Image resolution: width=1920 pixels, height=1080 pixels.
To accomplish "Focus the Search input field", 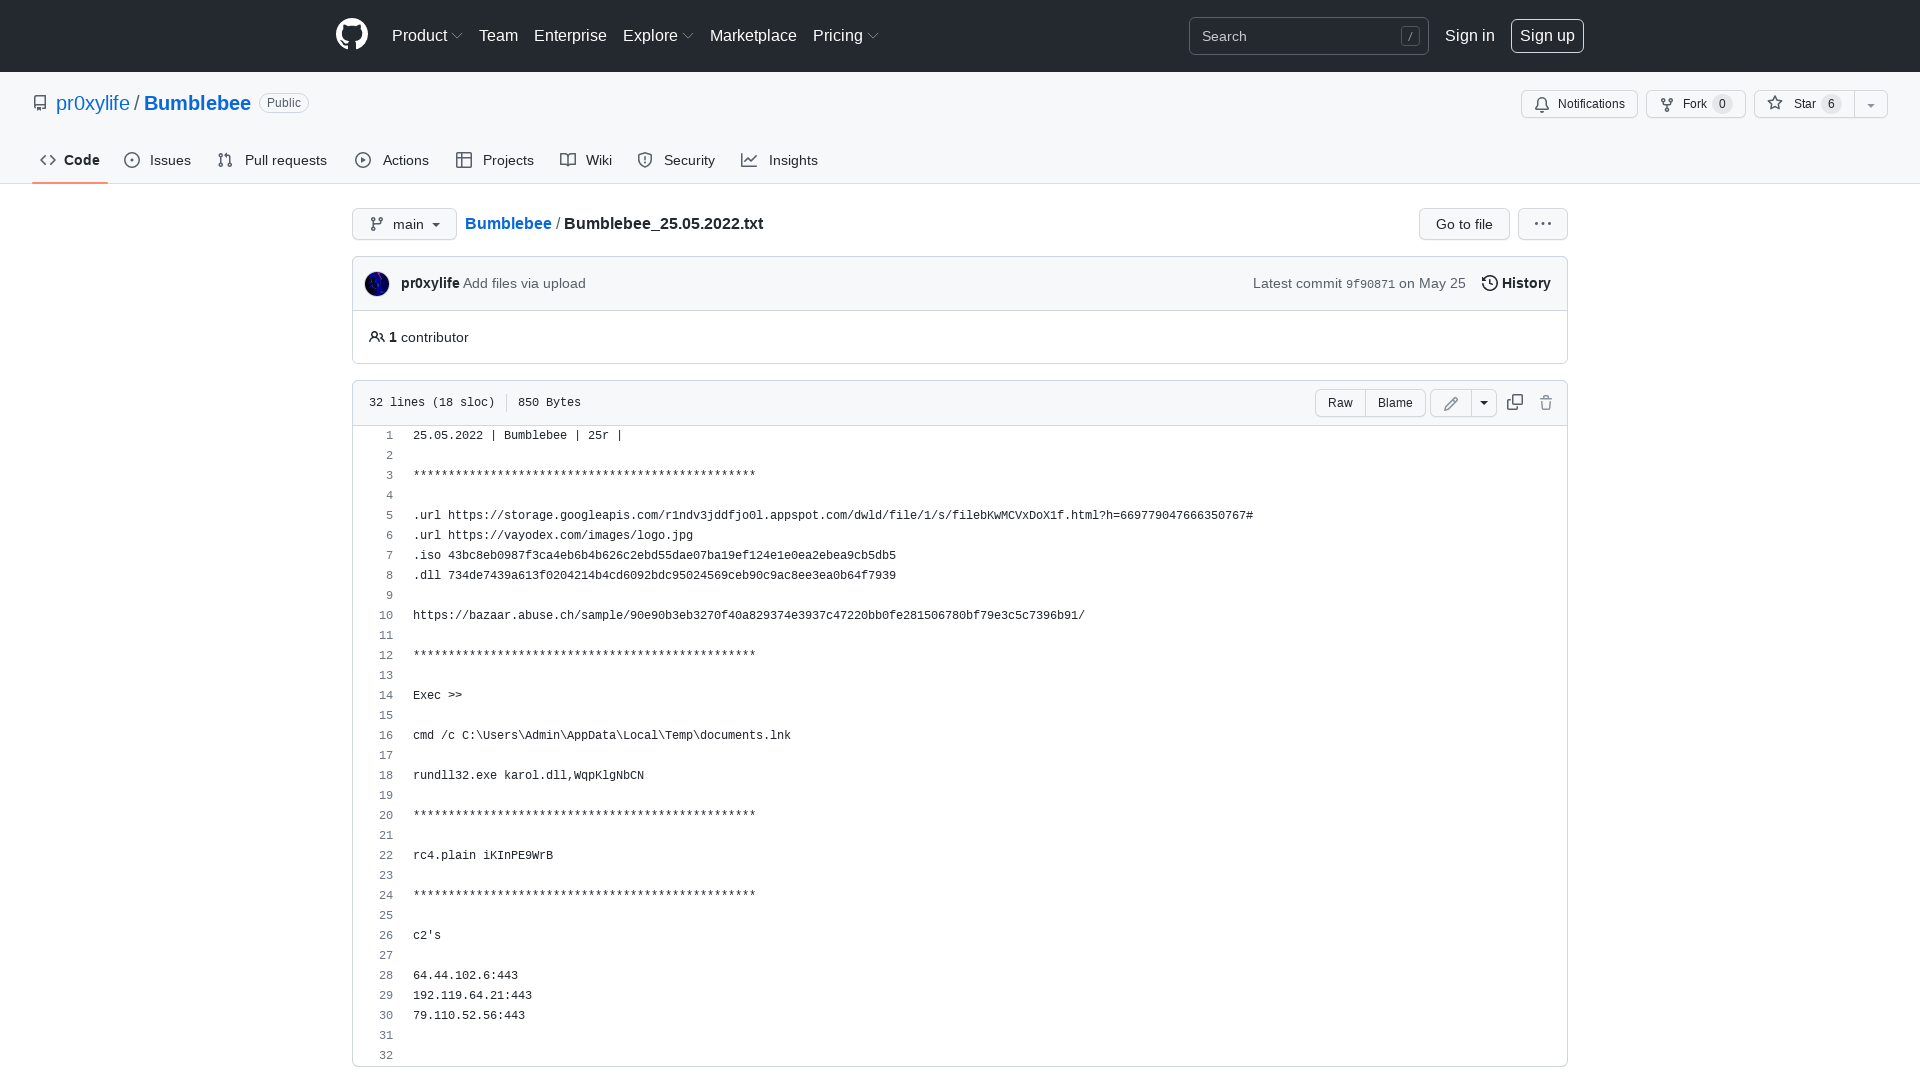I will [1308, 36].
